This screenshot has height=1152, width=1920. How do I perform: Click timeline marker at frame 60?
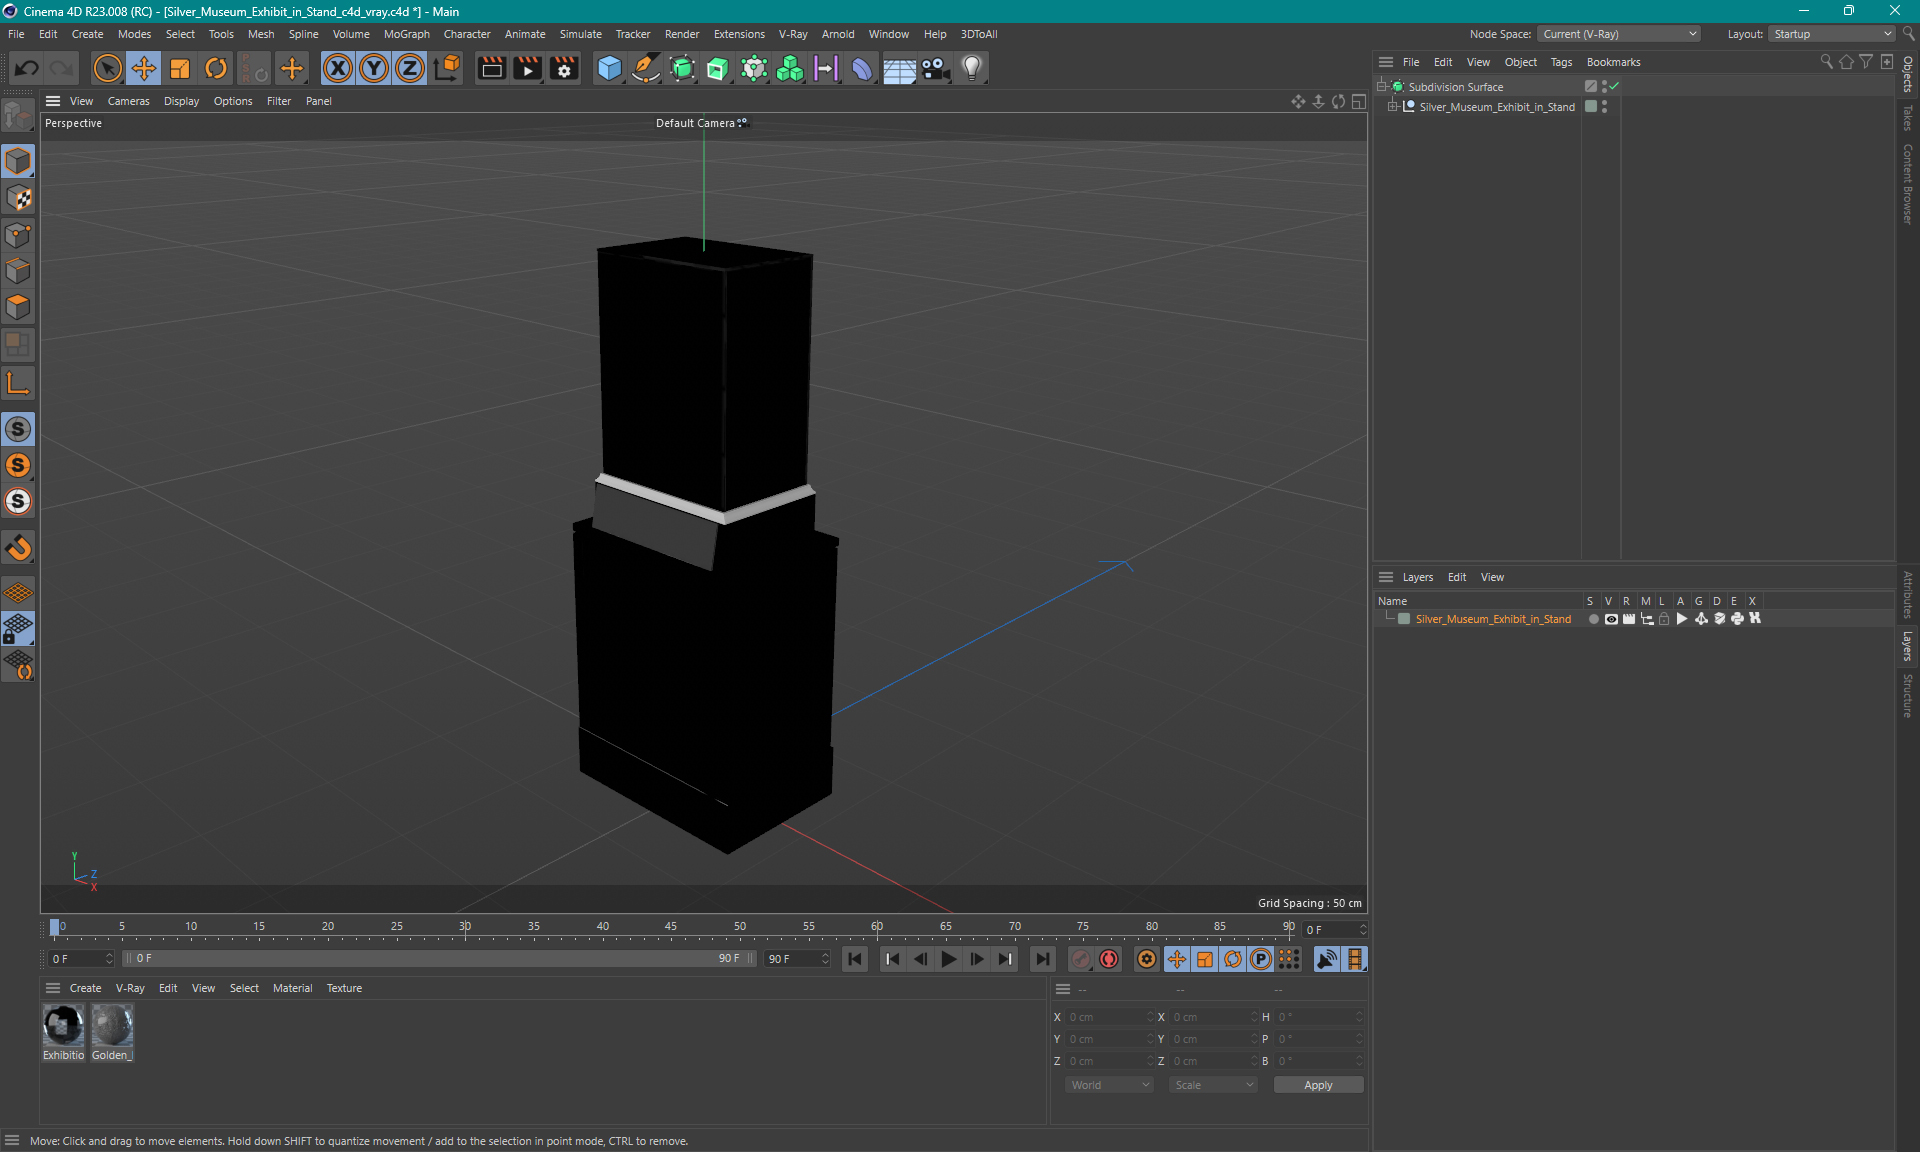coord(877,927)
